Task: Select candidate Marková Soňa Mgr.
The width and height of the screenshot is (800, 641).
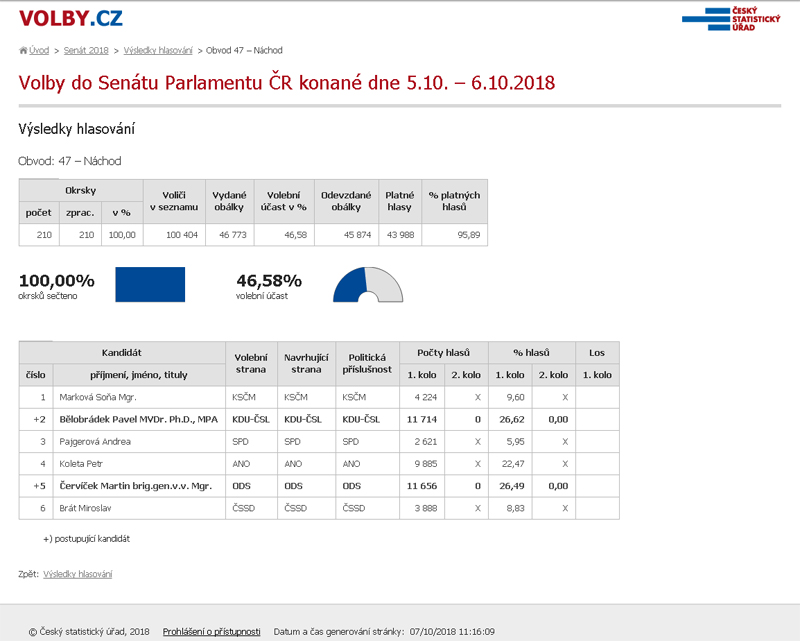Action: 98,397
